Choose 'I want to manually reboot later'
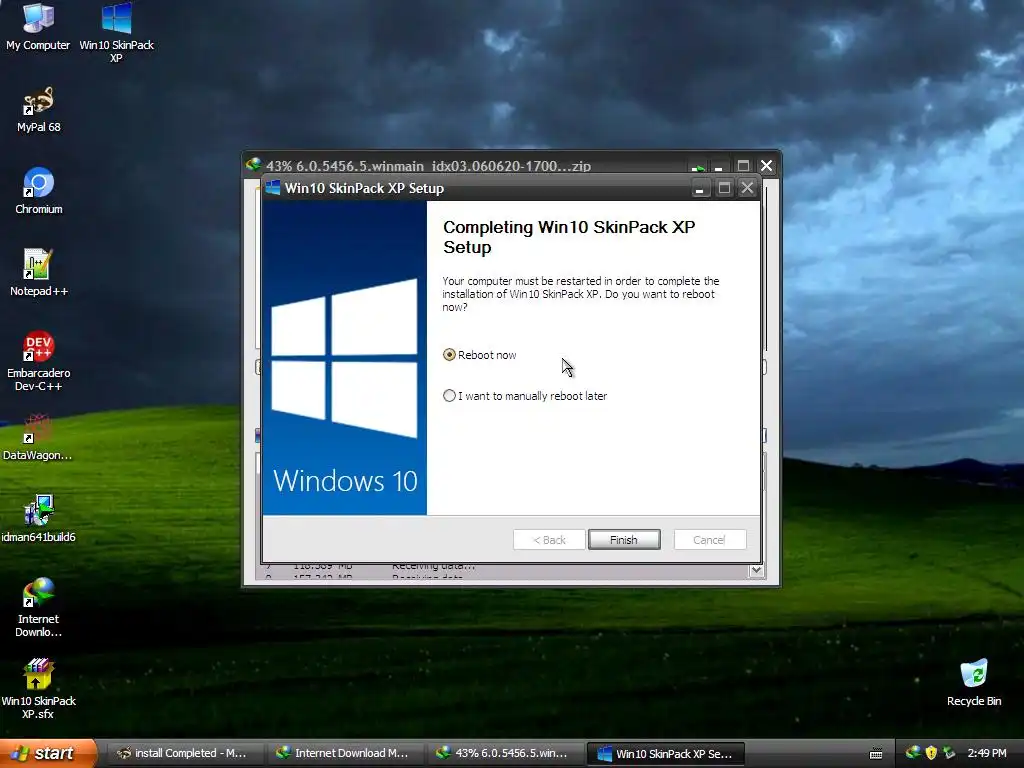The height and width of the screenshot is (768, 1024). (x=525, y=396)
